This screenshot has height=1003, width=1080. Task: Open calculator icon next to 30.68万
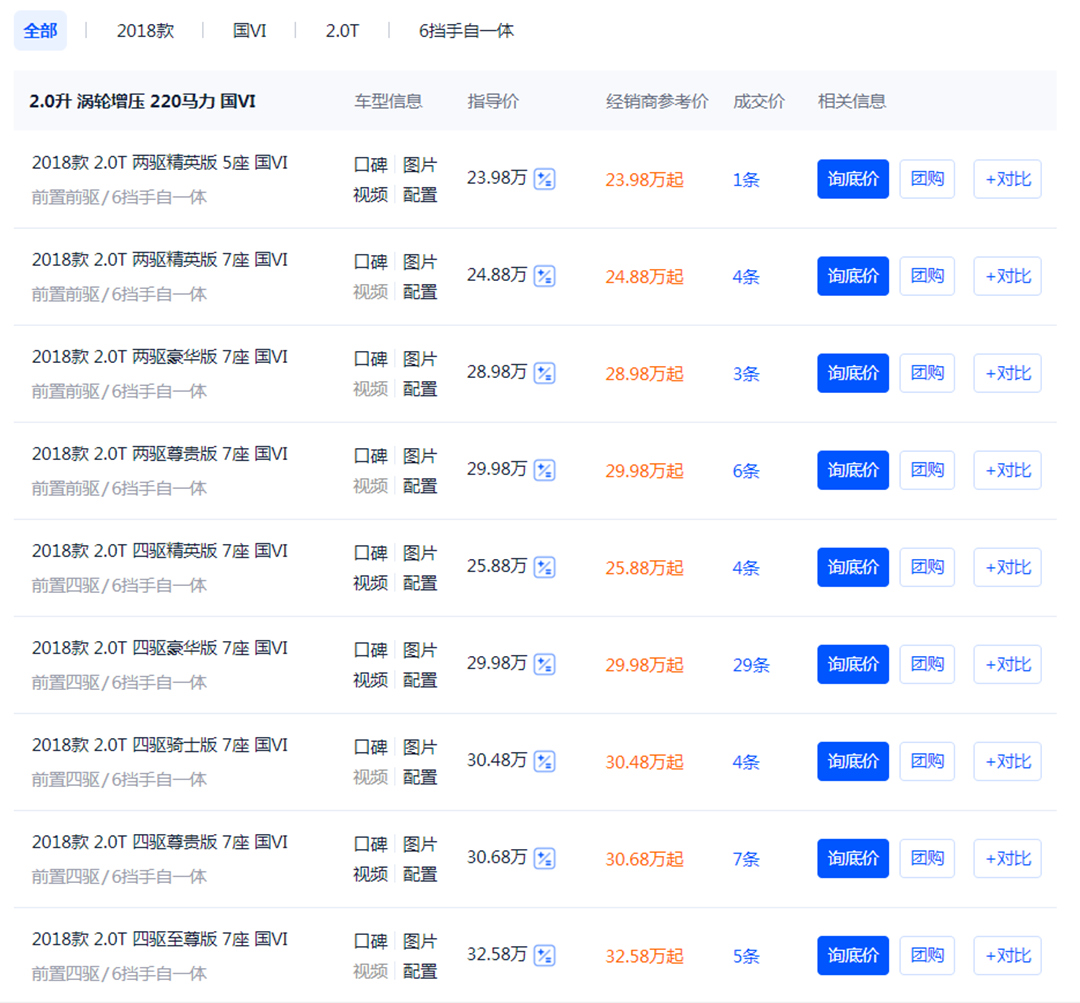coord(544,858)
